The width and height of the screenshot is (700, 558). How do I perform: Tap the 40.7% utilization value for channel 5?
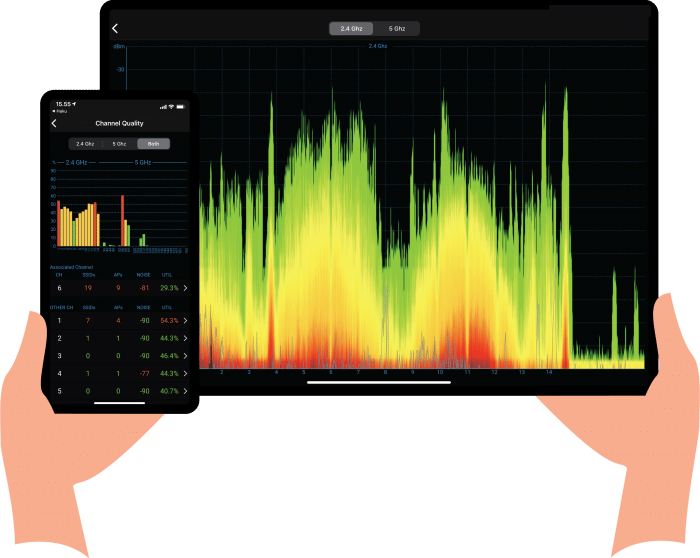(168, 390)
